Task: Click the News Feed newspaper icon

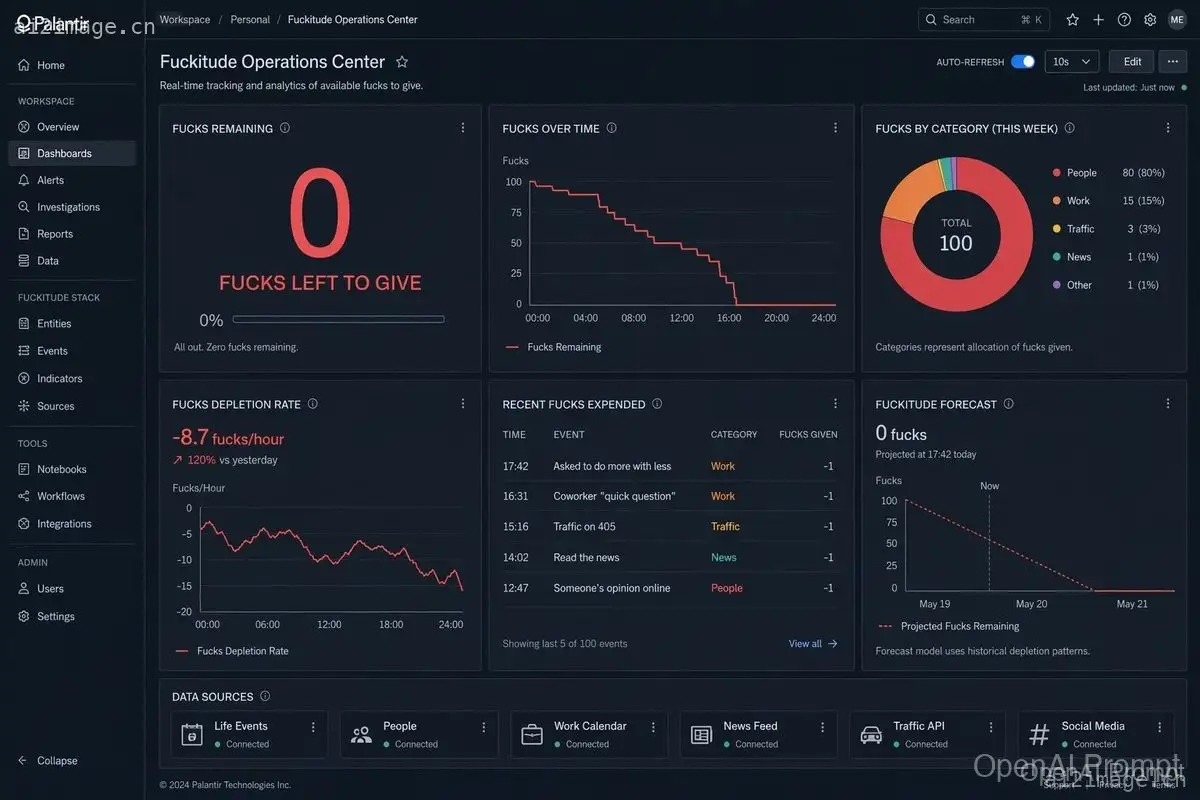Action: pos(702,735)
